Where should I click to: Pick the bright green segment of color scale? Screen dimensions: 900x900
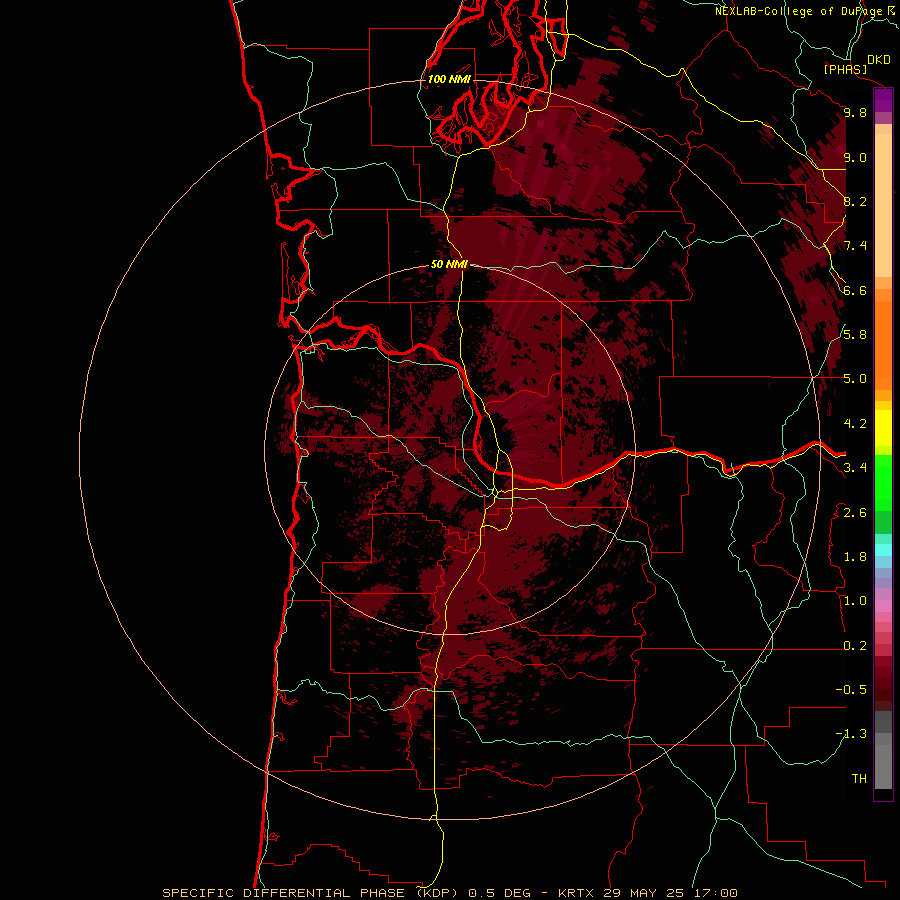[x=883, y=483]
